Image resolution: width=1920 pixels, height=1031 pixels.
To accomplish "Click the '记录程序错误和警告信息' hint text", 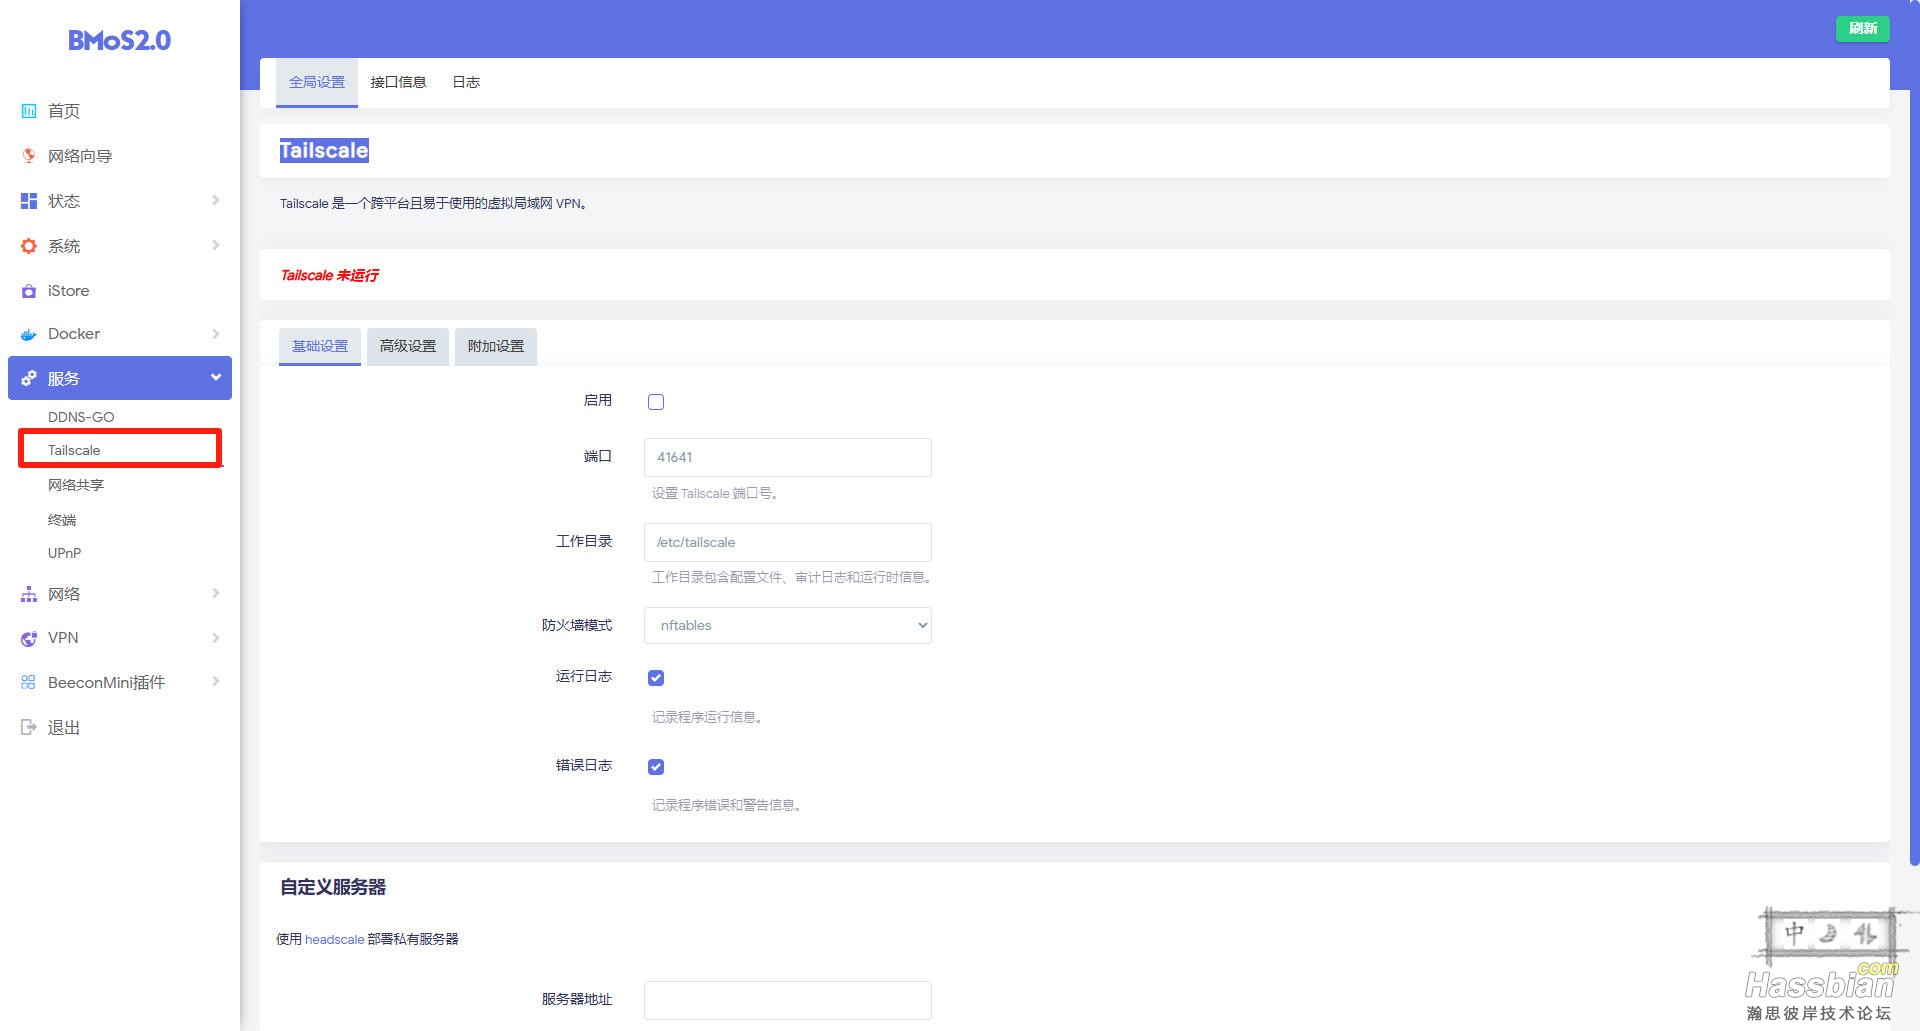I will (727, 805).
